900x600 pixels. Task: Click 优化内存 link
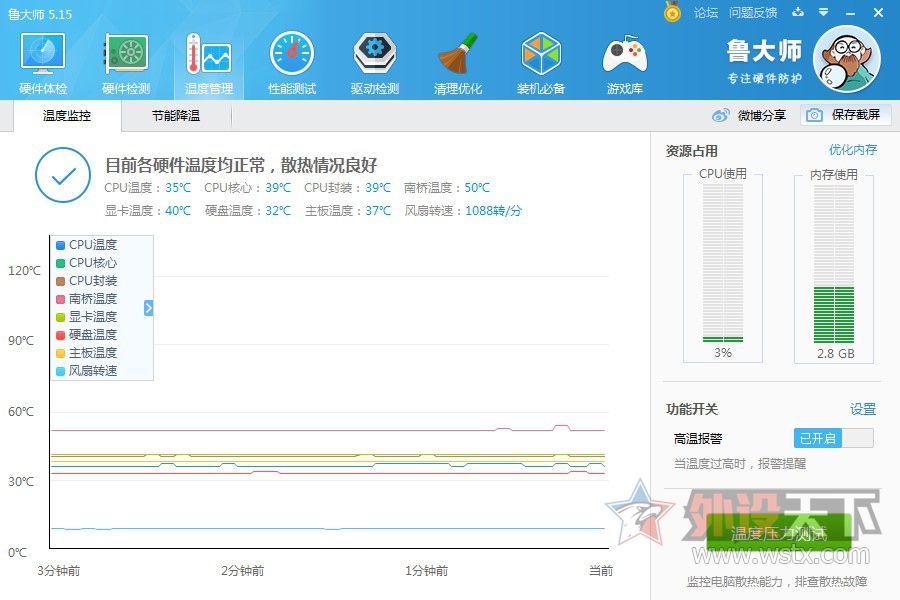tap(853, 150)
